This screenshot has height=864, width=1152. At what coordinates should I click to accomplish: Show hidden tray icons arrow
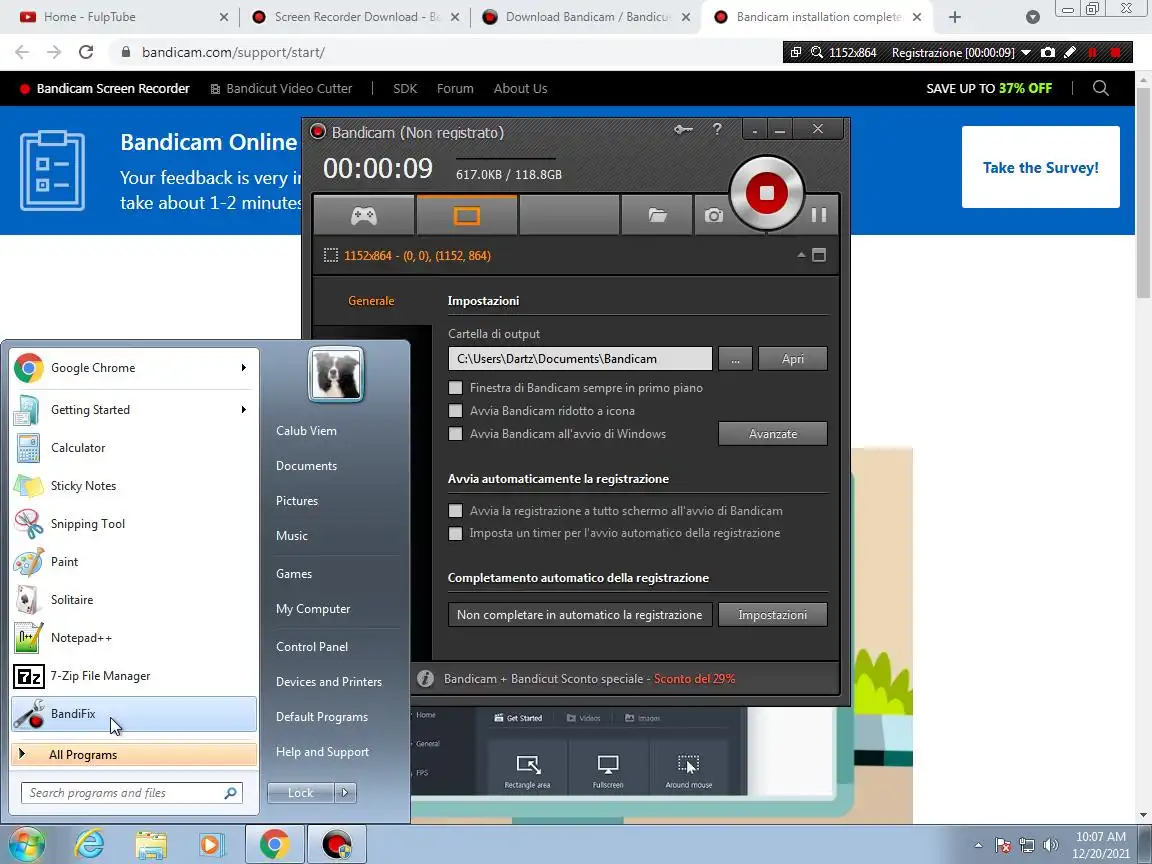click(x=978, y=845)
